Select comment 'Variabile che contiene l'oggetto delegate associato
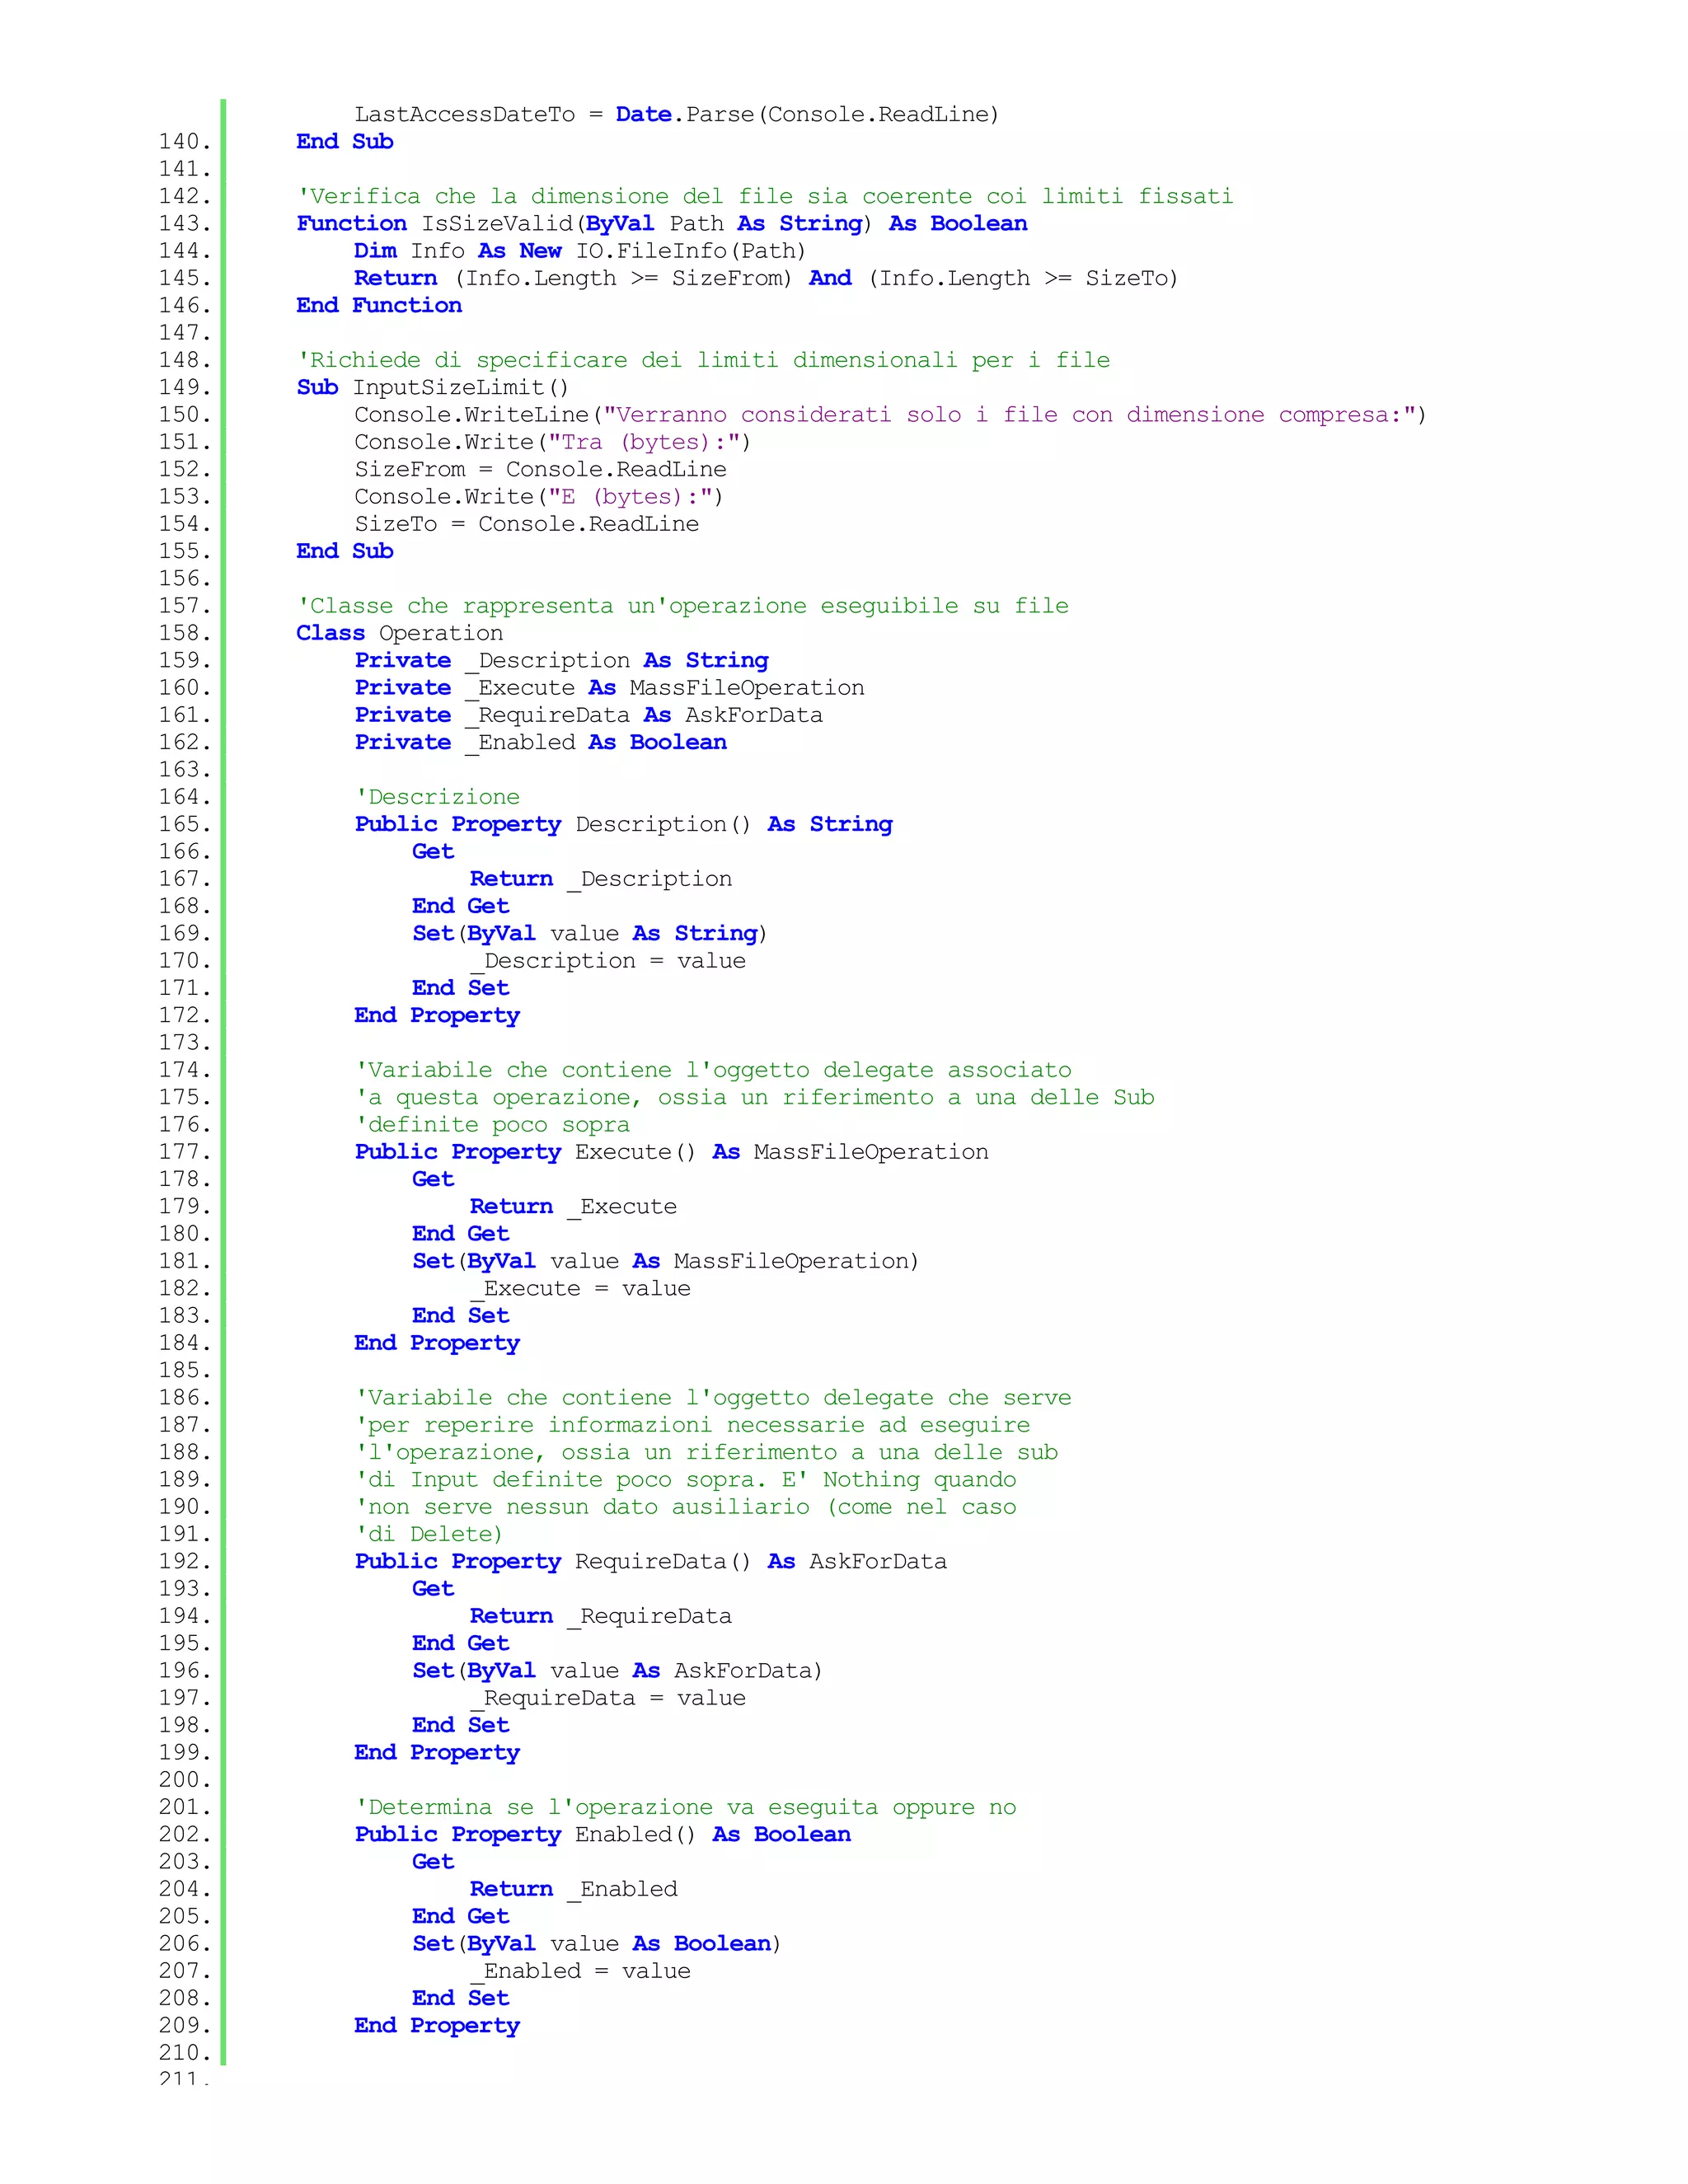1688x2184 pixels. tap(714, 1070)
